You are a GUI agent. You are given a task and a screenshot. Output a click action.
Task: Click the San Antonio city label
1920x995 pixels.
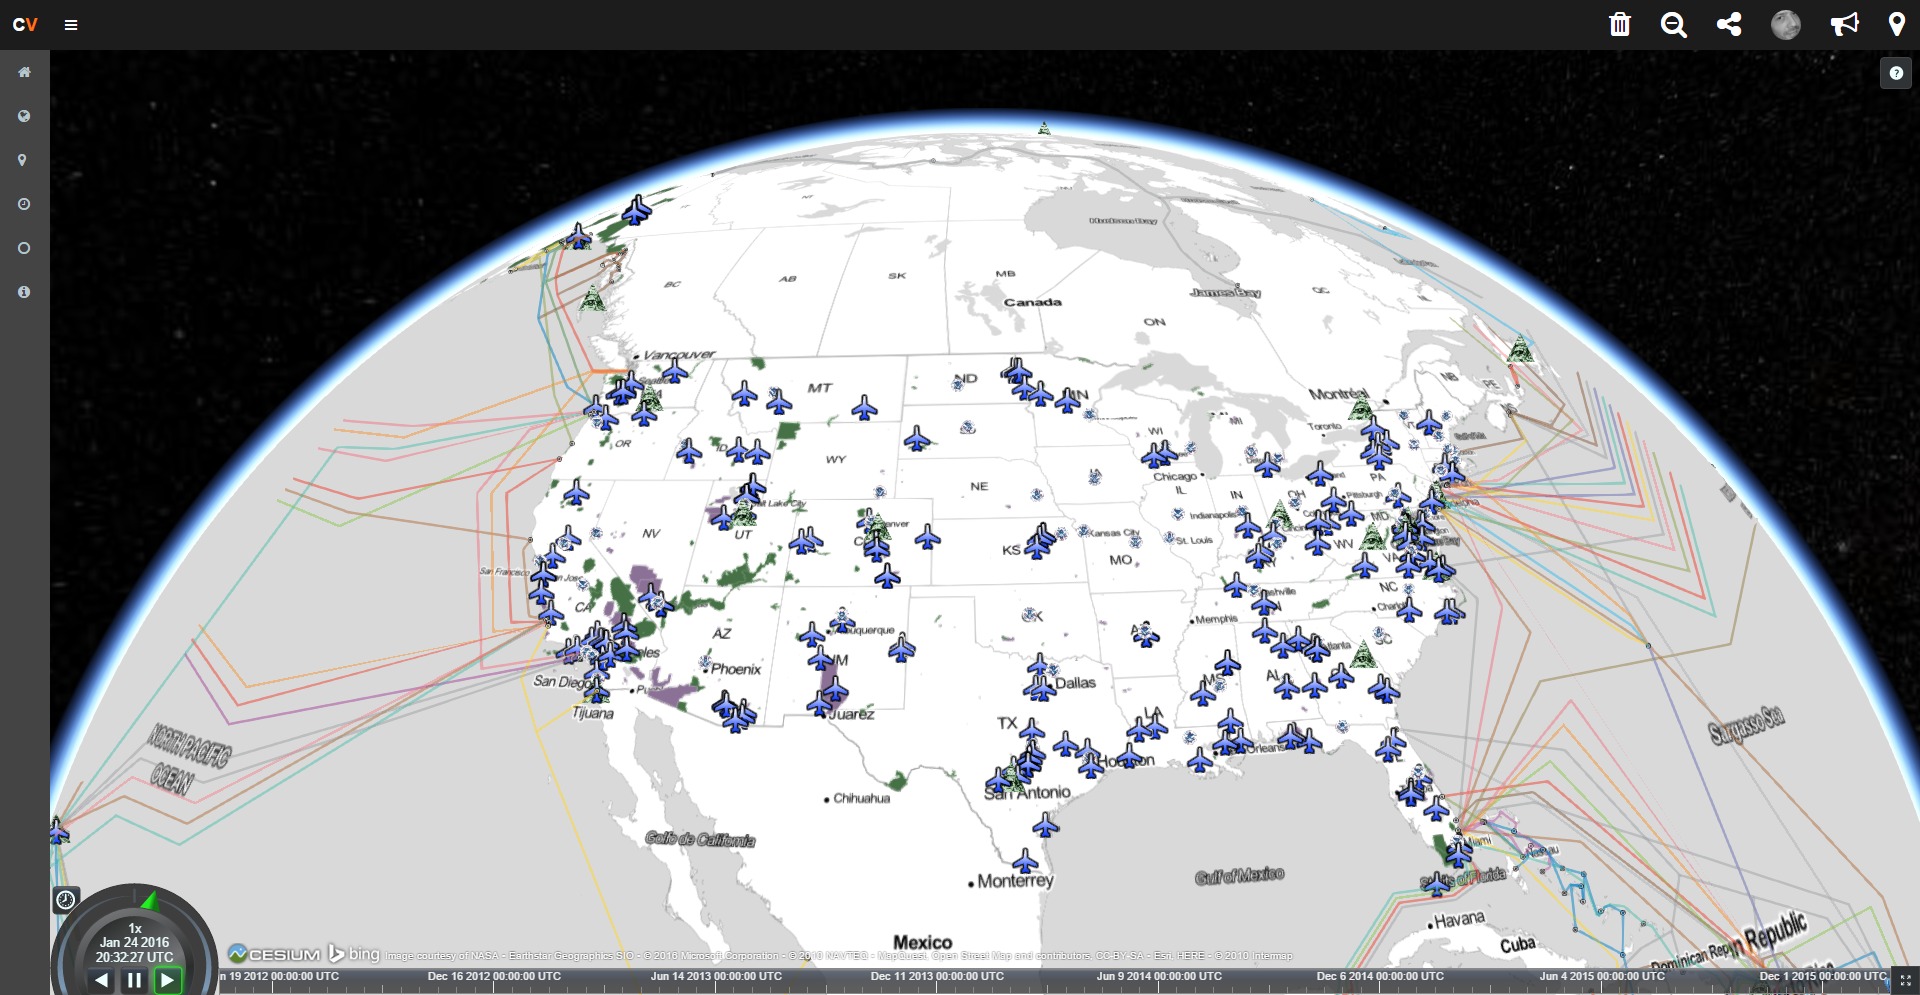[1027, 792]
